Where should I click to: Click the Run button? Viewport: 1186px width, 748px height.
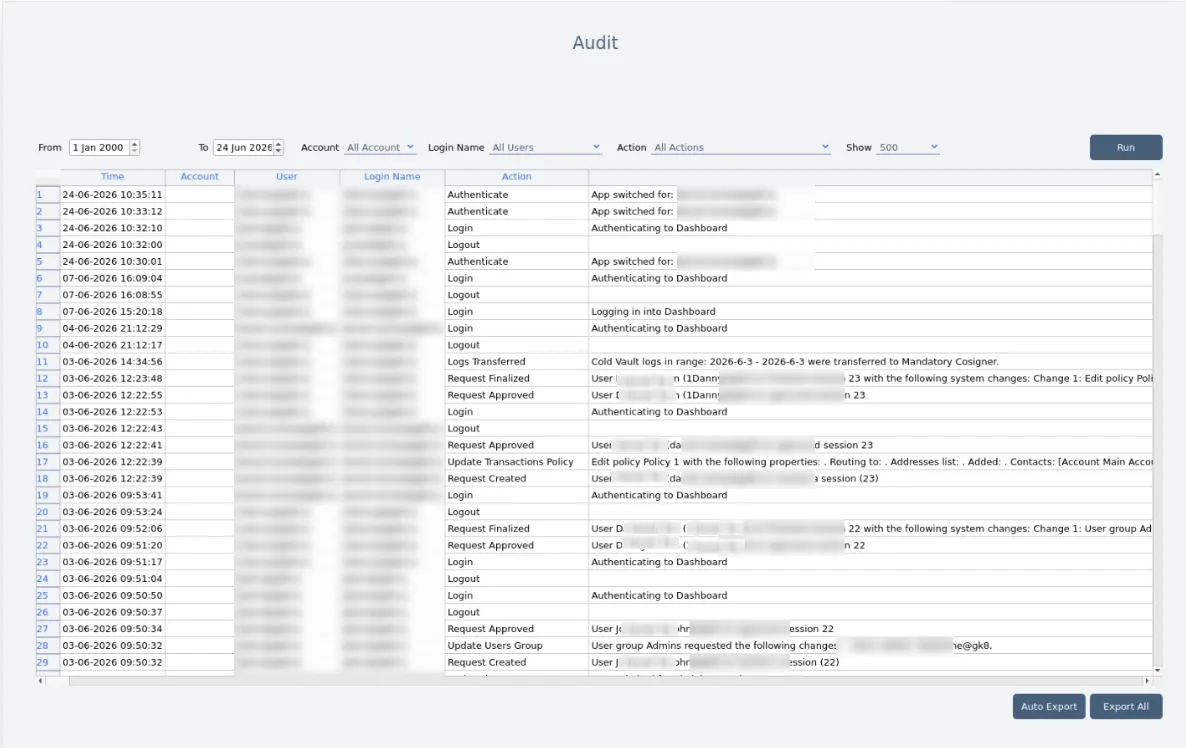(x=1125, y=147)
